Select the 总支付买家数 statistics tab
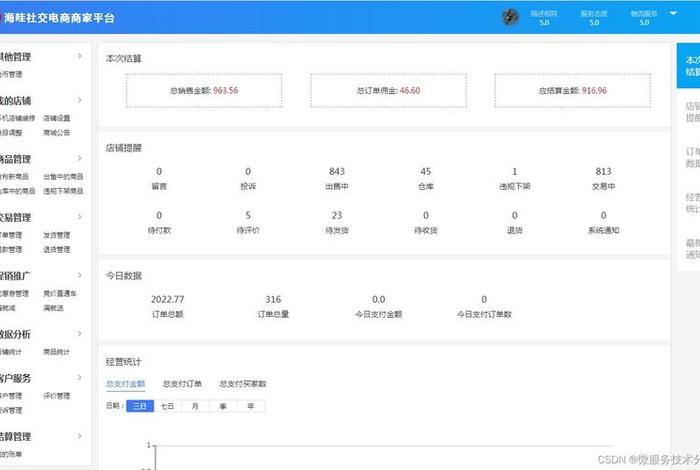The width and height of the screenshot is (700, 470). 243,384
